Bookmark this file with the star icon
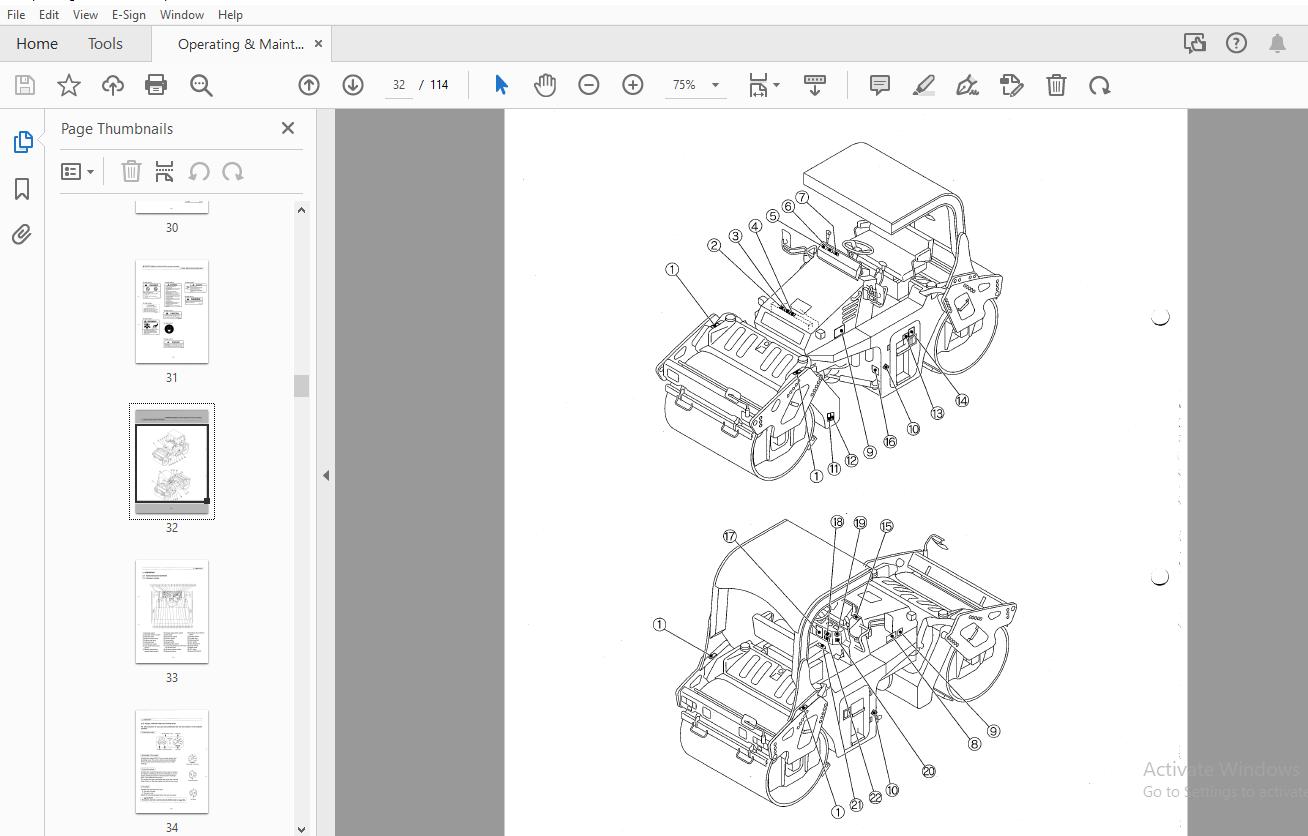The width and height of the screenshot is (1308, 836). (69, 85)
